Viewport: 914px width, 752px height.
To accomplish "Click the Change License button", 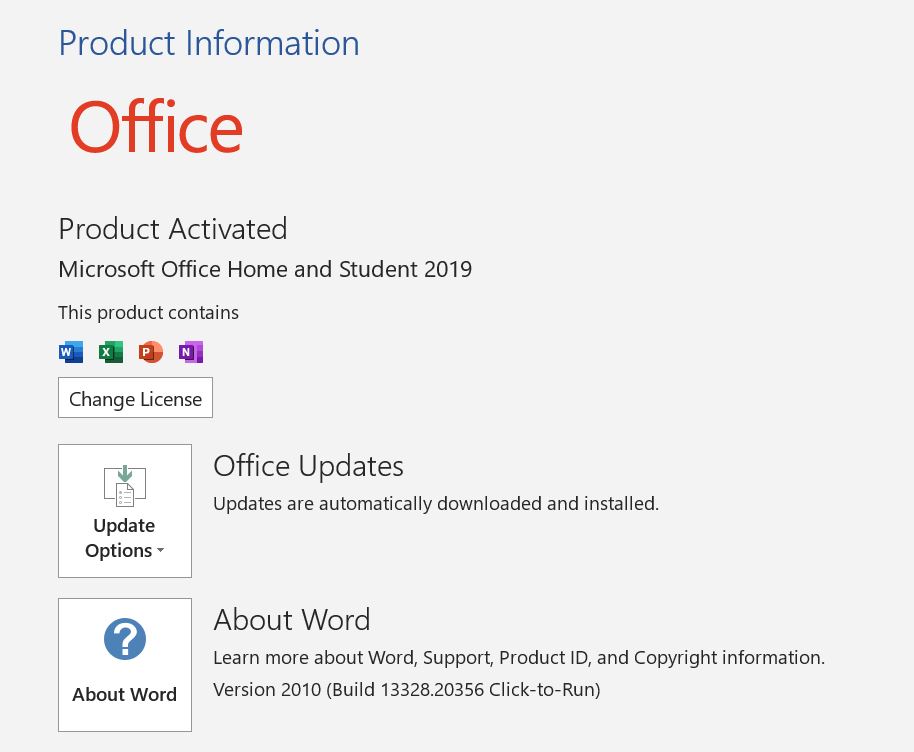I will [x=135, y=398].
